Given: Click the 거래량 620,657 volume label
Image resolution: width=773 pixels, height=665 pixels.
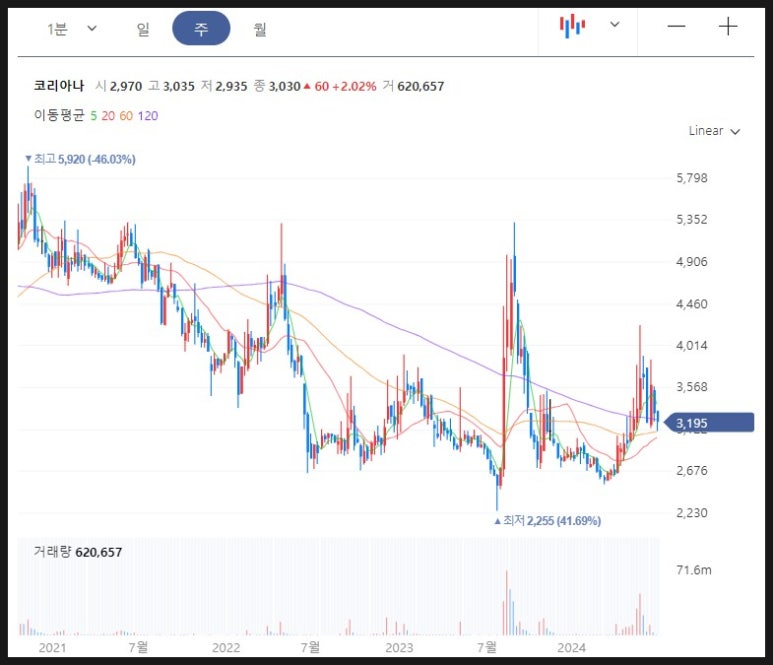Looking at the screenshot, I should [x=78, y=552].
